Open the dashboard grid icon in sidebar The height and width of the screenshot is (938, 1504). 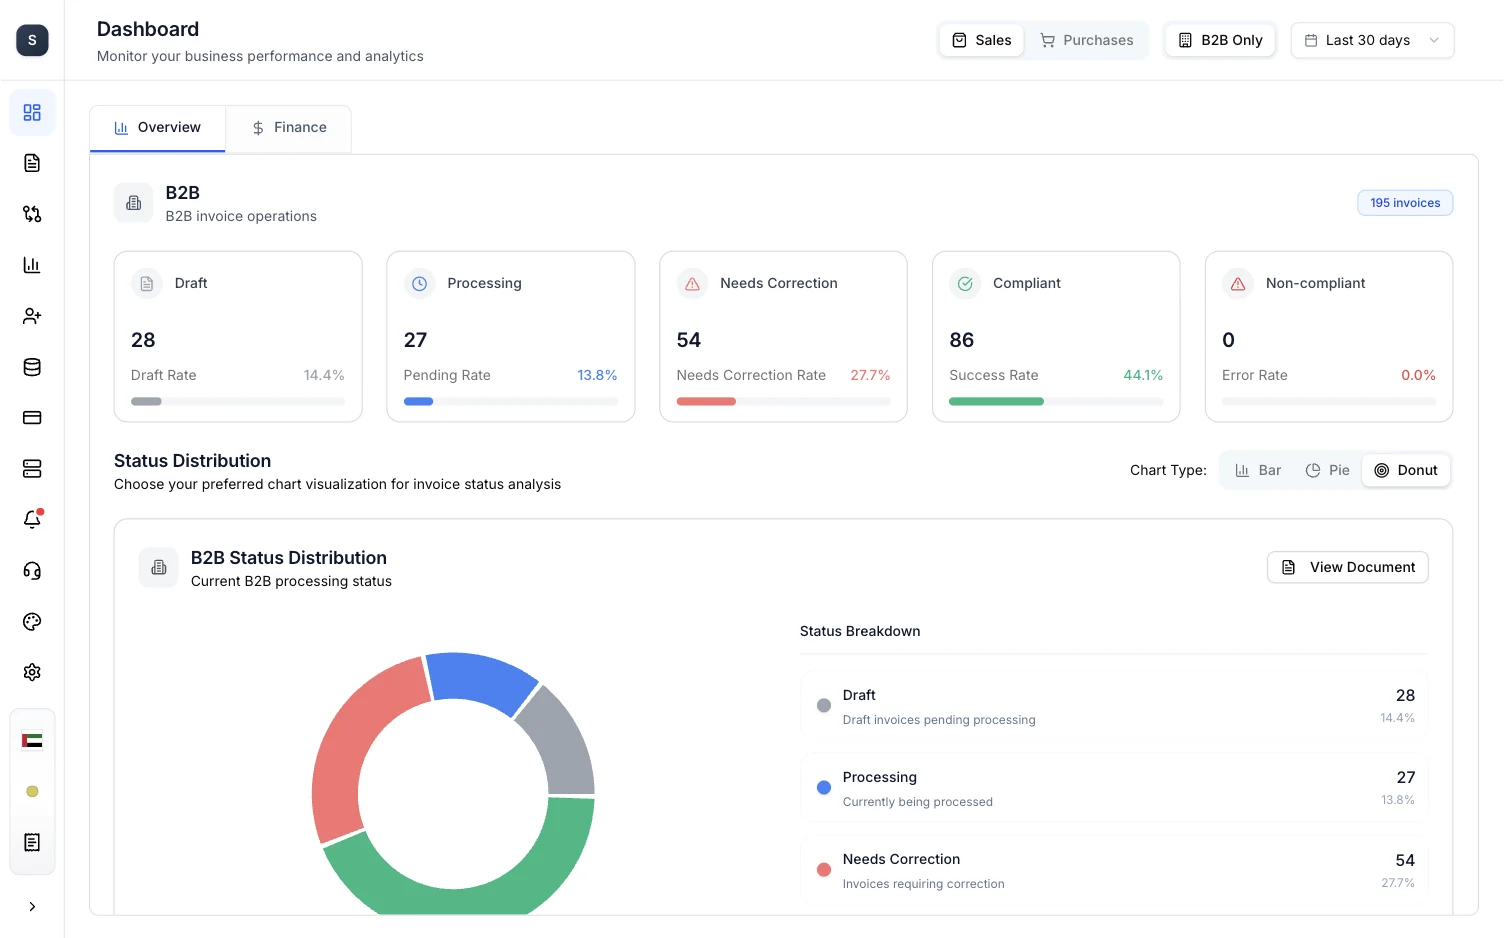[x=32, y=112]
